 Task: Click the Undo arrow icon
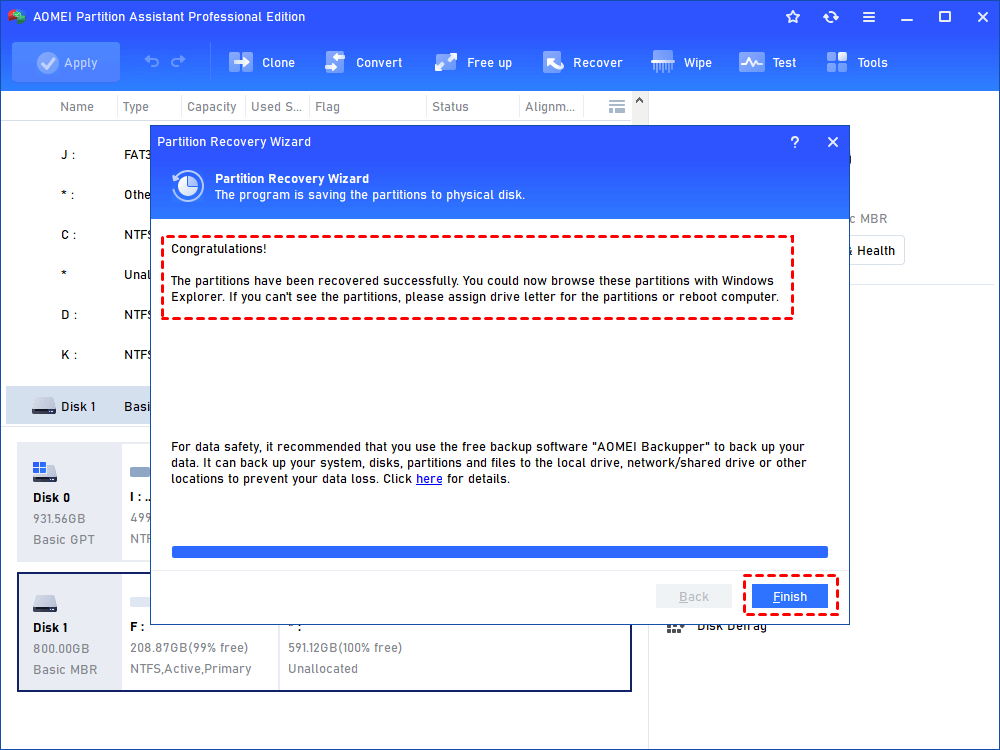point(152,61)
